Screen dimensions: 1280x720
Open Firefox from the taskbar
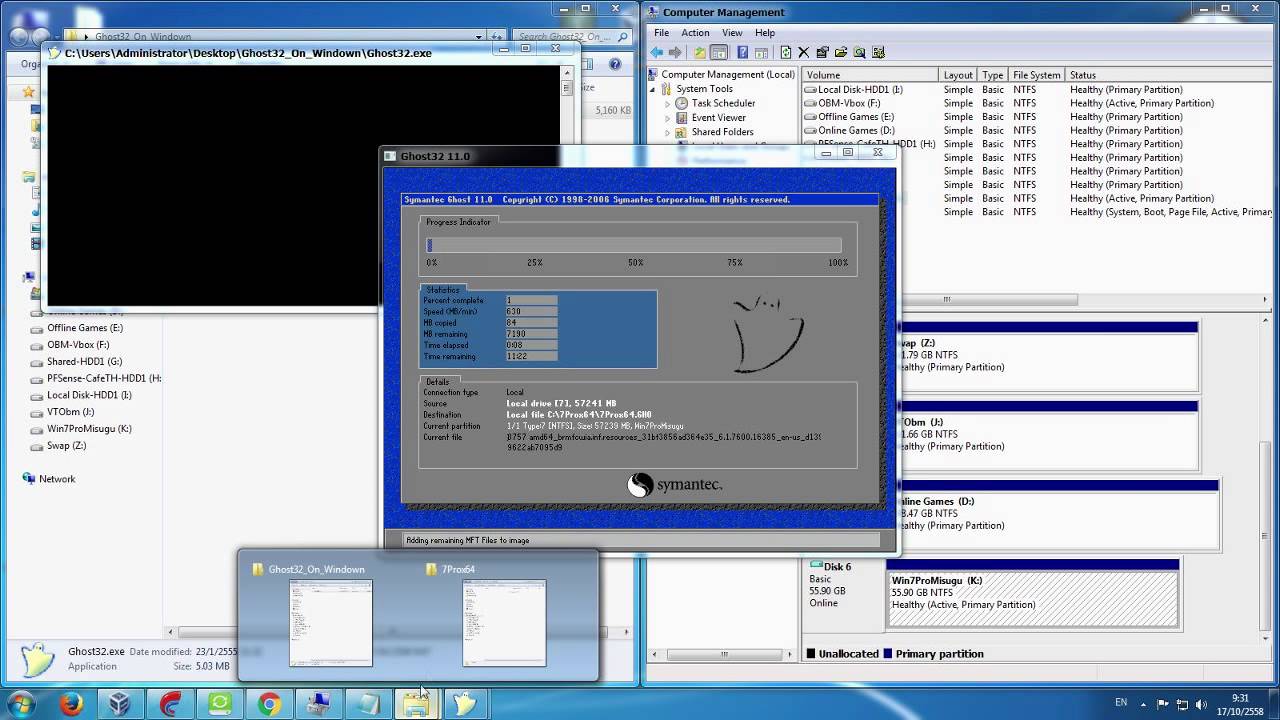point(71,704)
